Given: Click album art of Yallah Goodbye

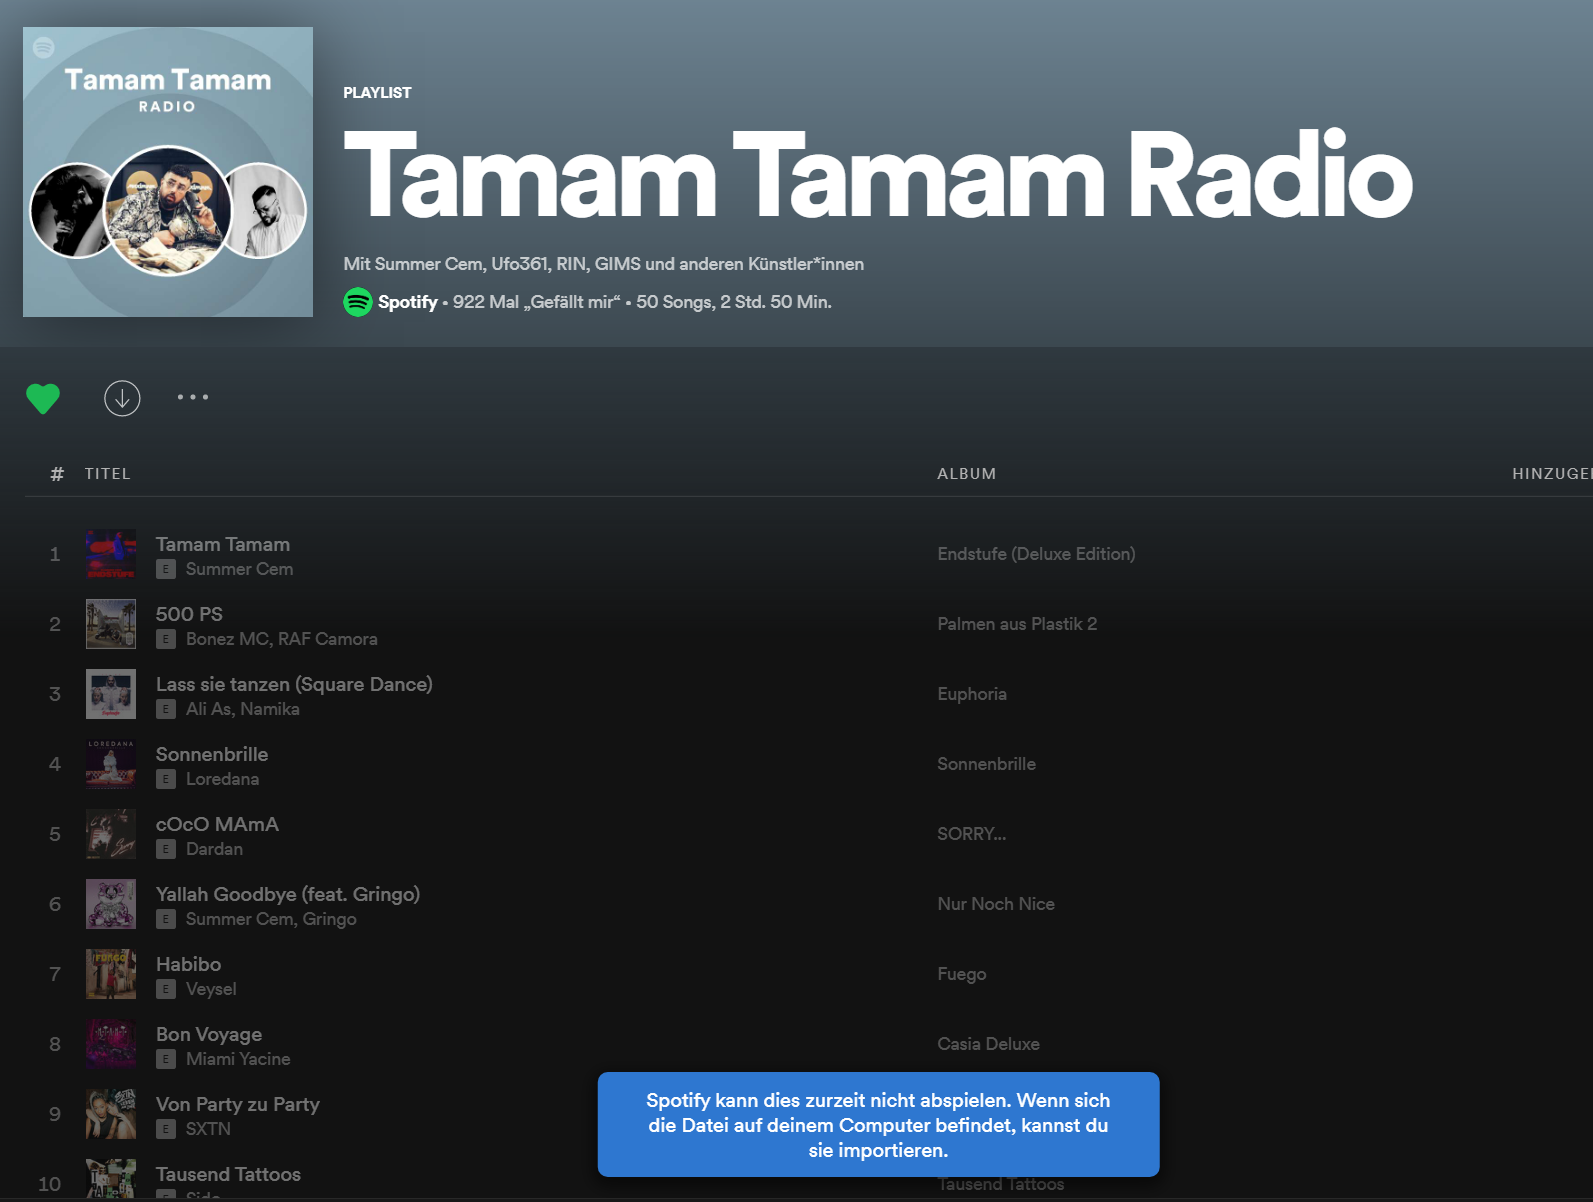Looking at the screenshot, I should point(111,904).
